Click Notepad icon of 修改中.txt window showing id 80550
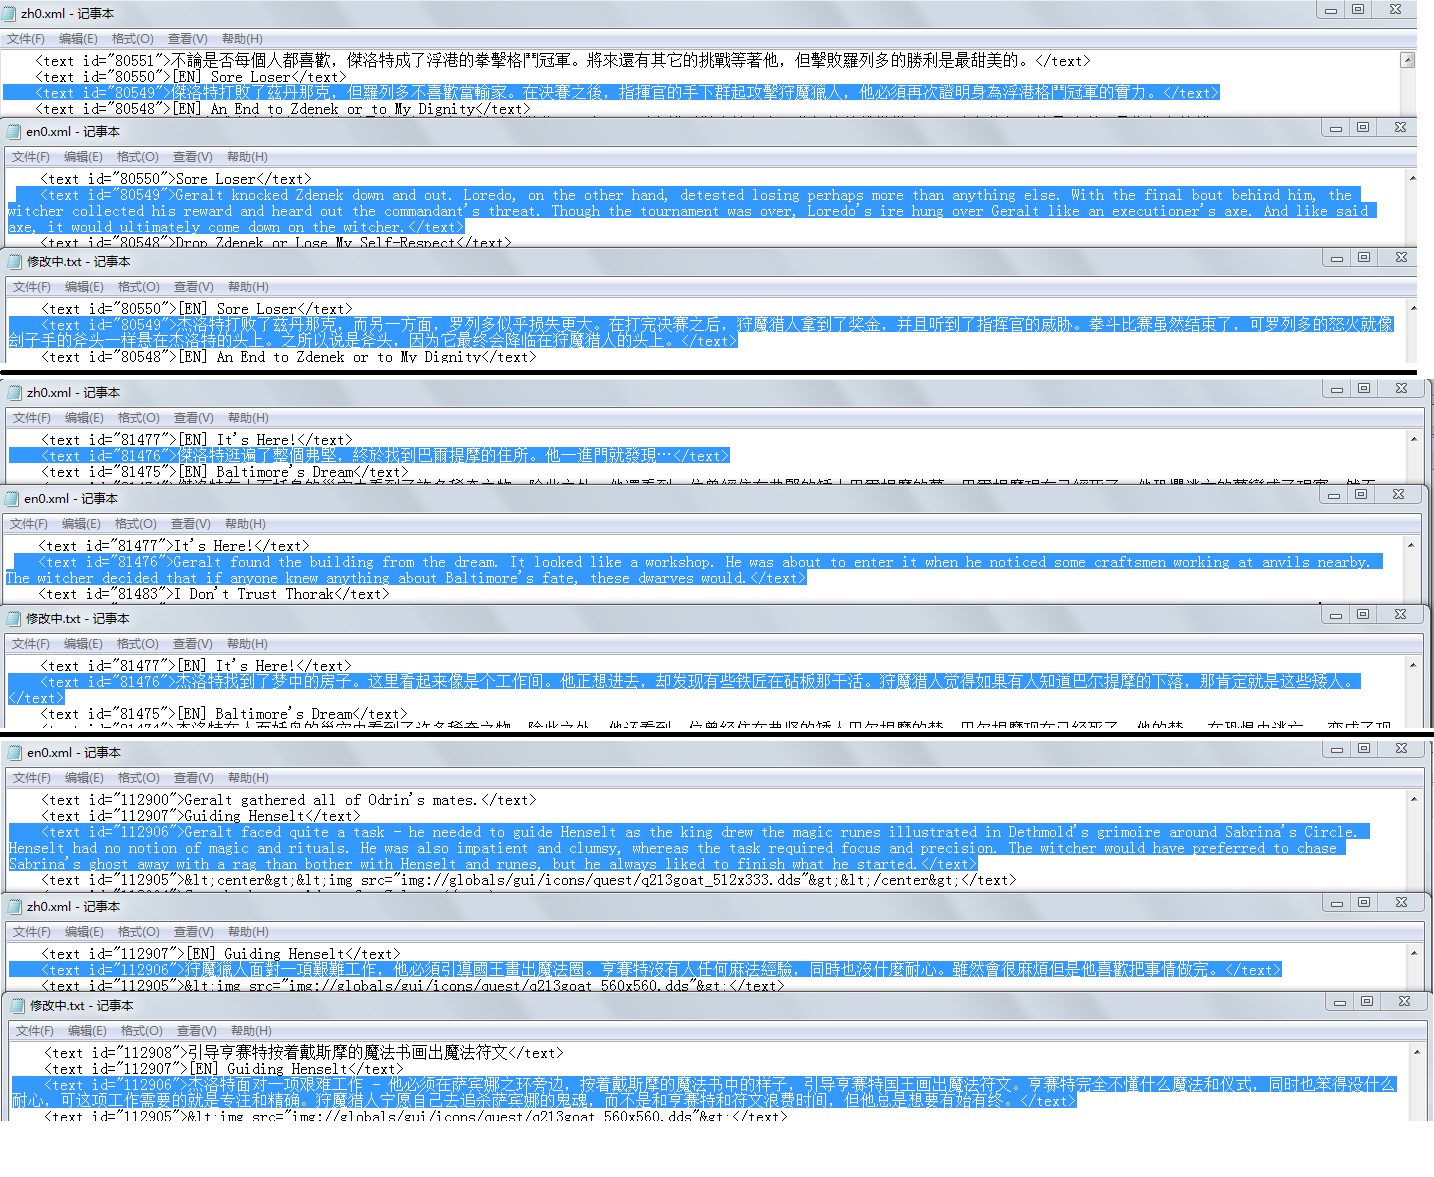1434x1177 pixels. 15,261
